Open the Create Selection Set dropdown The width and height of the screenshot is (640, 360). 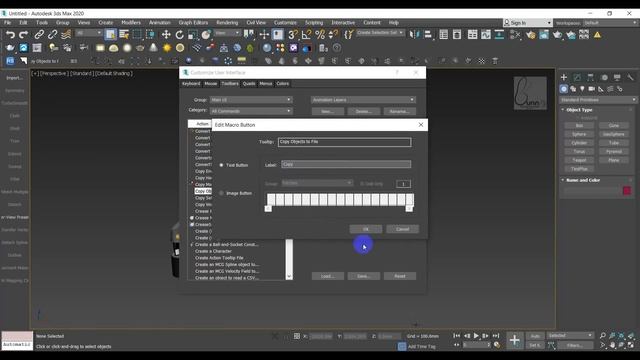tap(380, 33)
